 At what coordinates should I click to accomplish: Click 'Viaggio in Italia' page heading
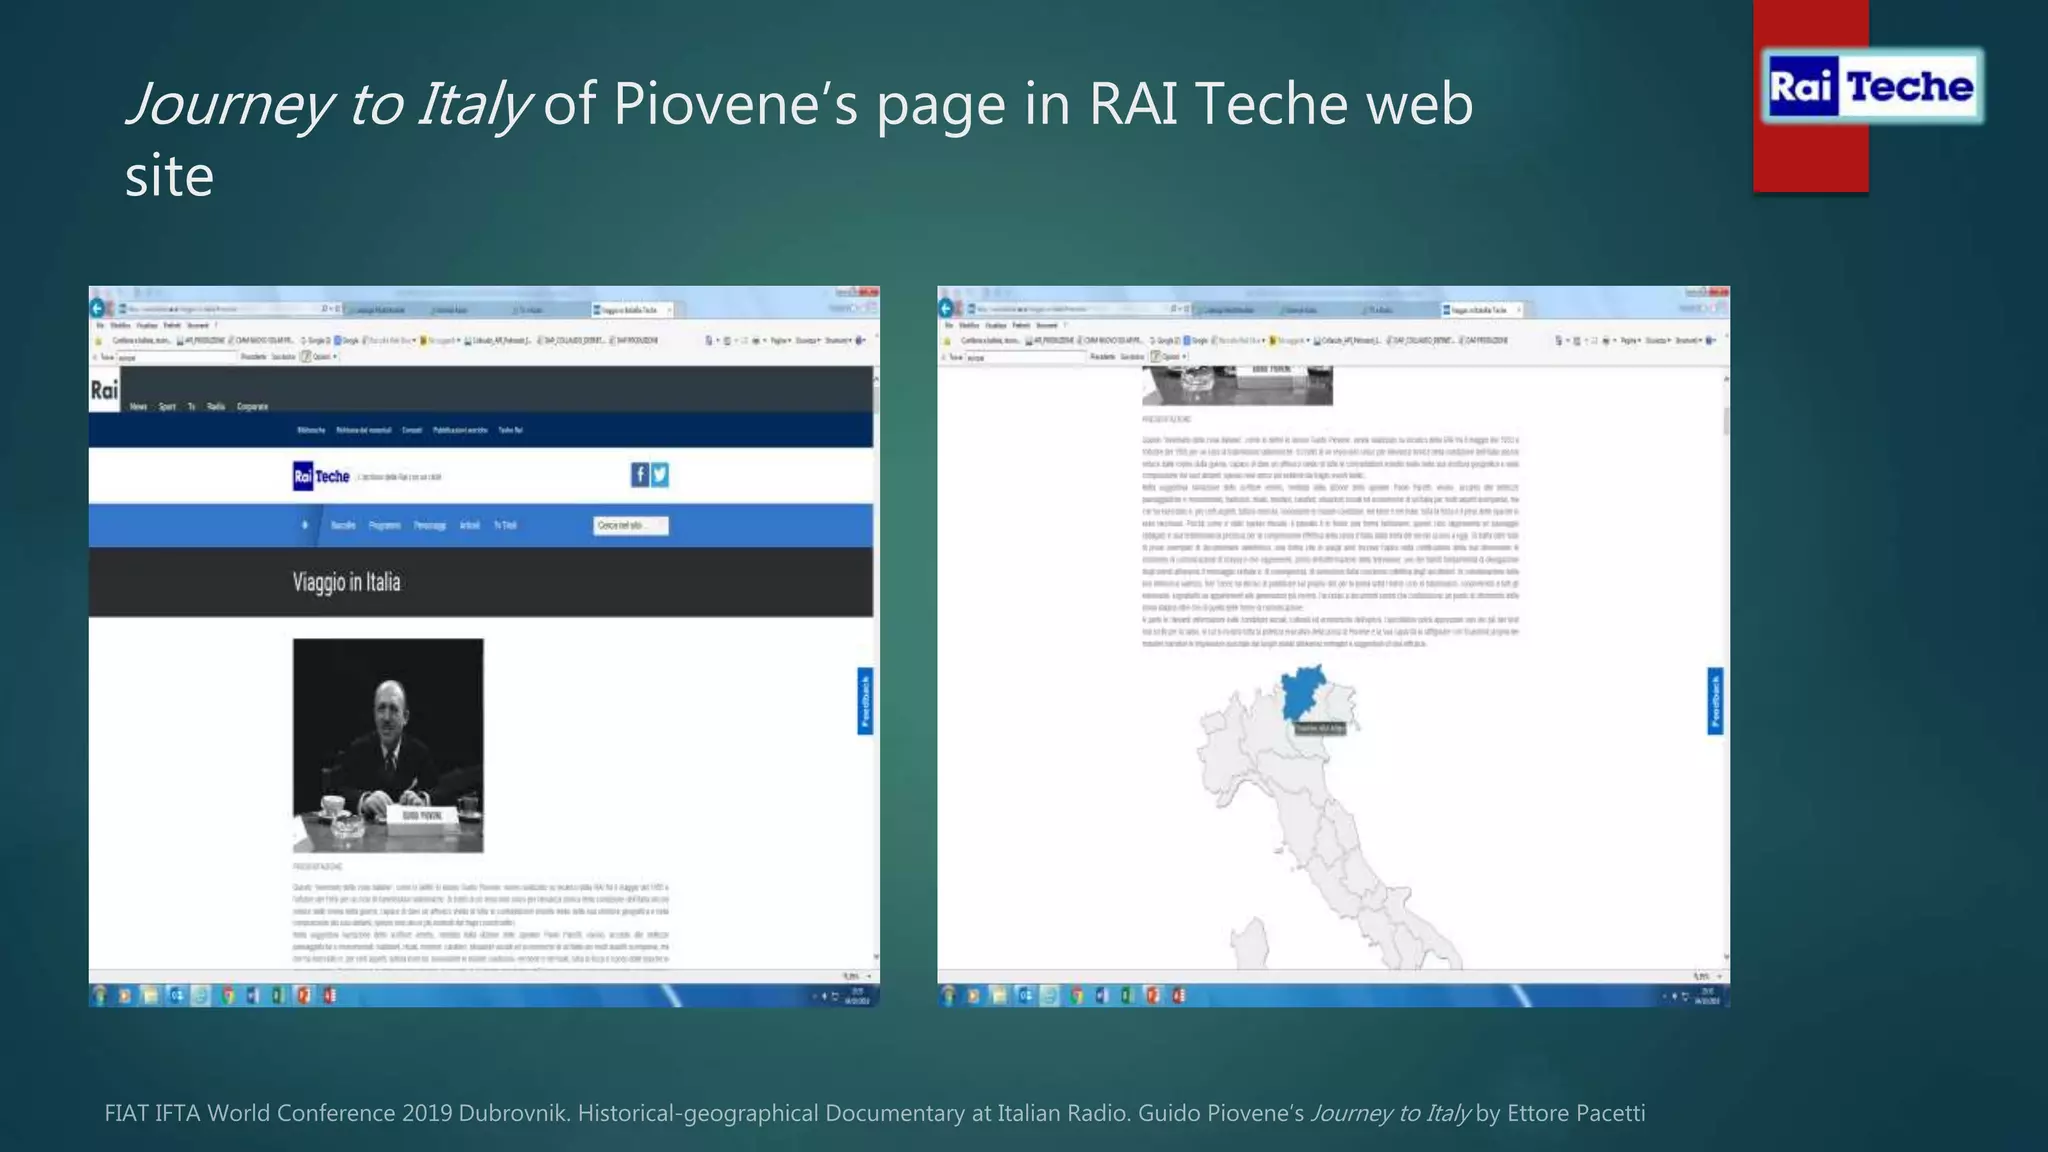(x=346, y=582)
